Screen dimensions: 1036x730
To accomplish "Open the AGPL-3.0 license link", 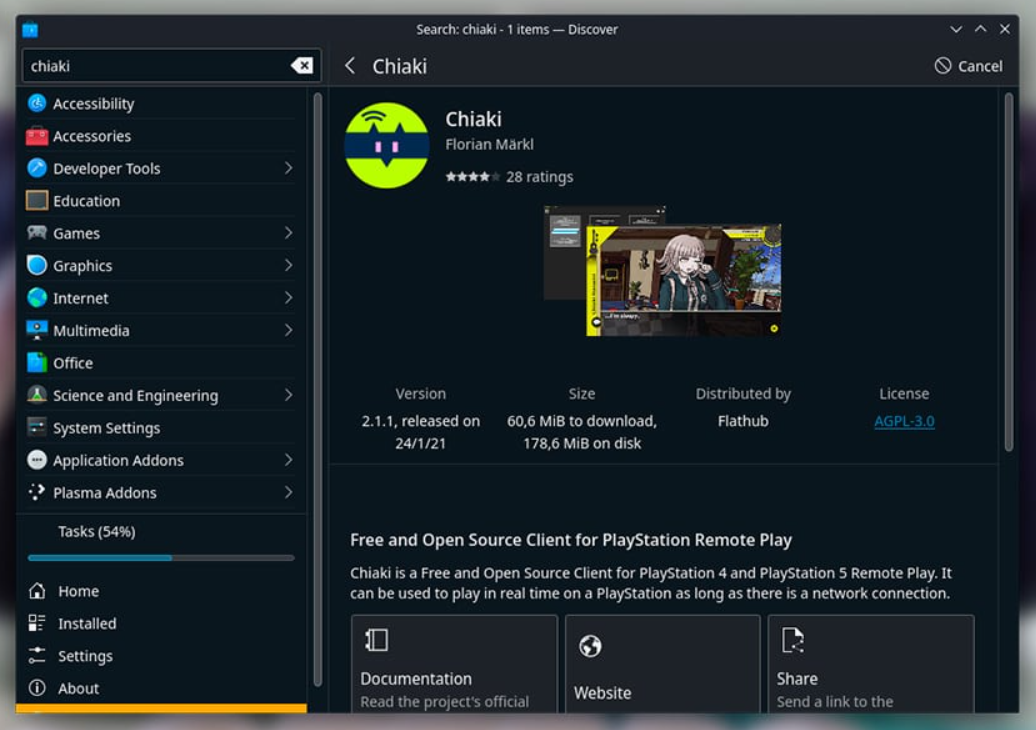I will [x=904, y=421].
